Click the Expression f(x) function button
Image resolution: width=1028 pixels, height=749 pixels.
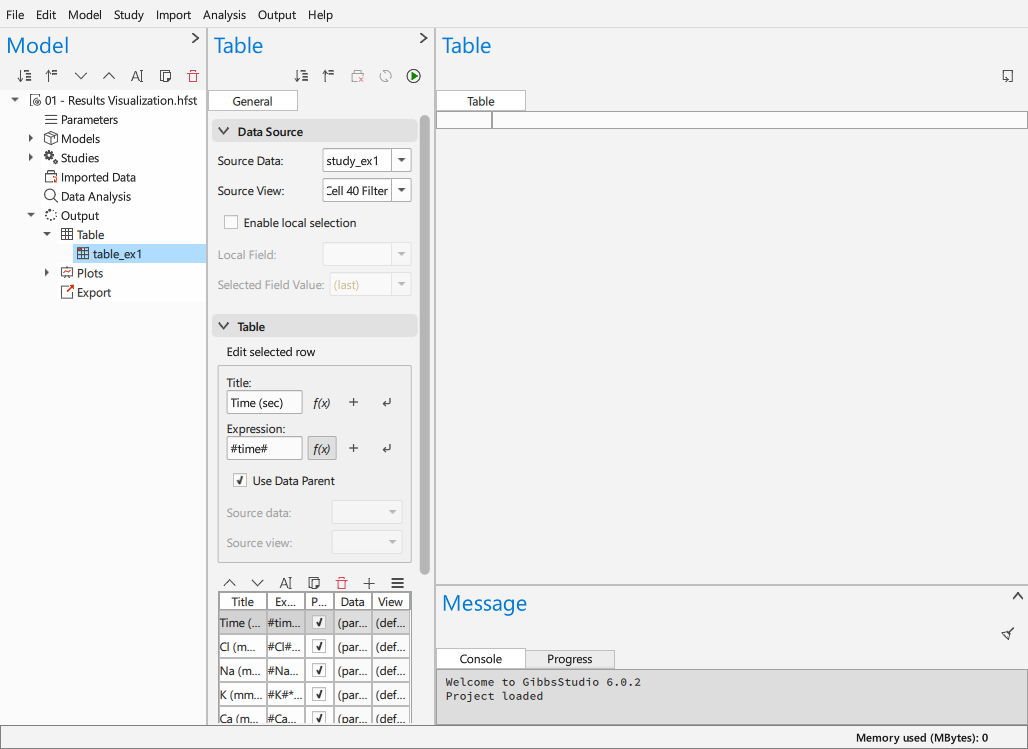coord(322,449)
